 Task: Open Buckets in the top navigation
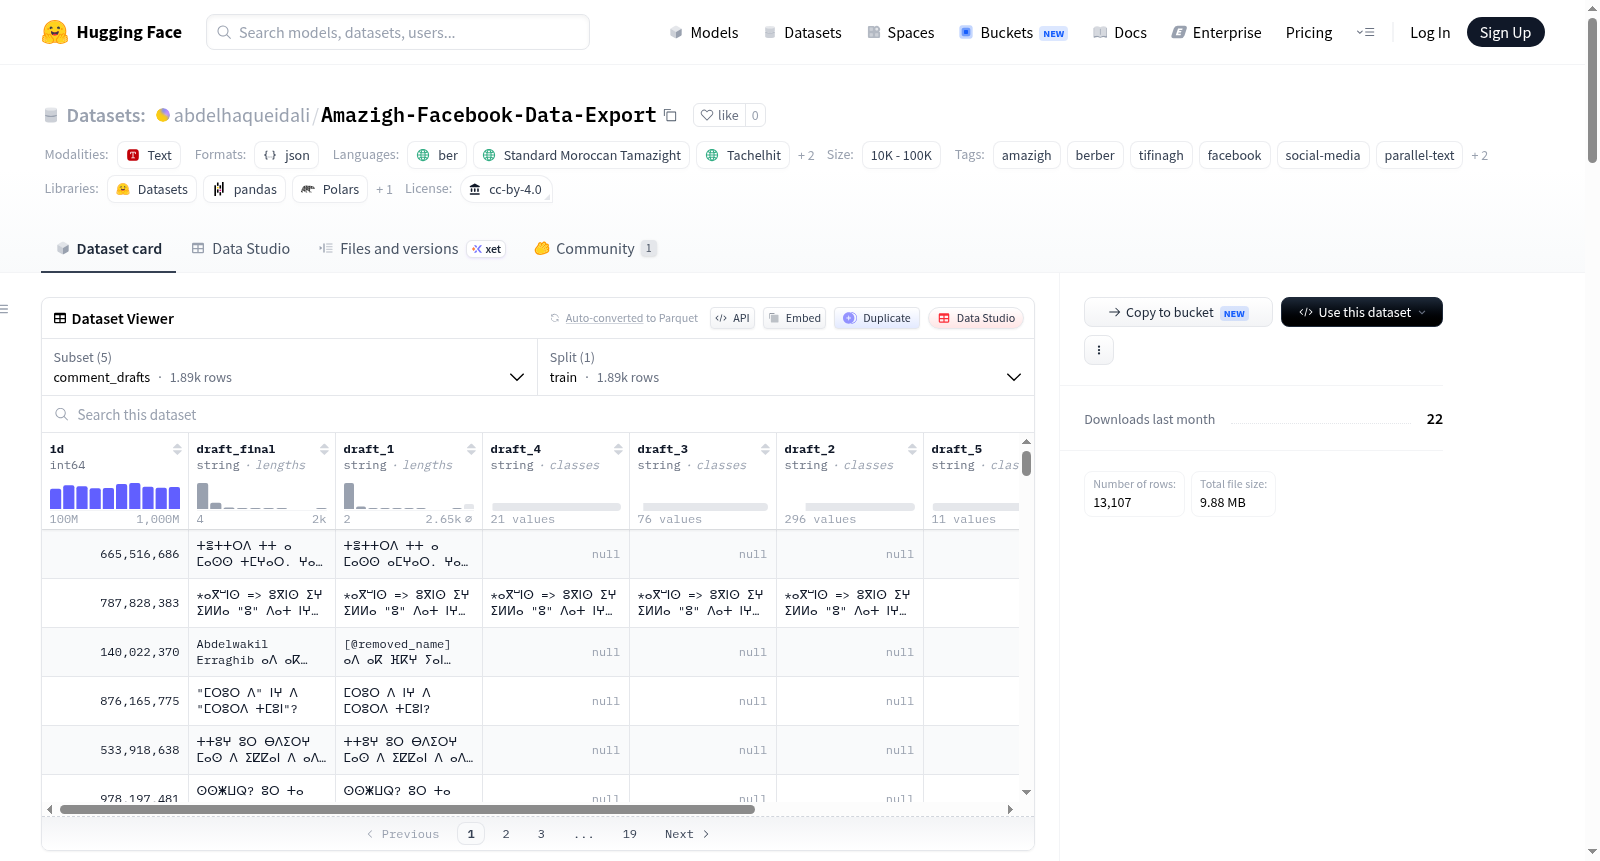tap(1013, 33)
